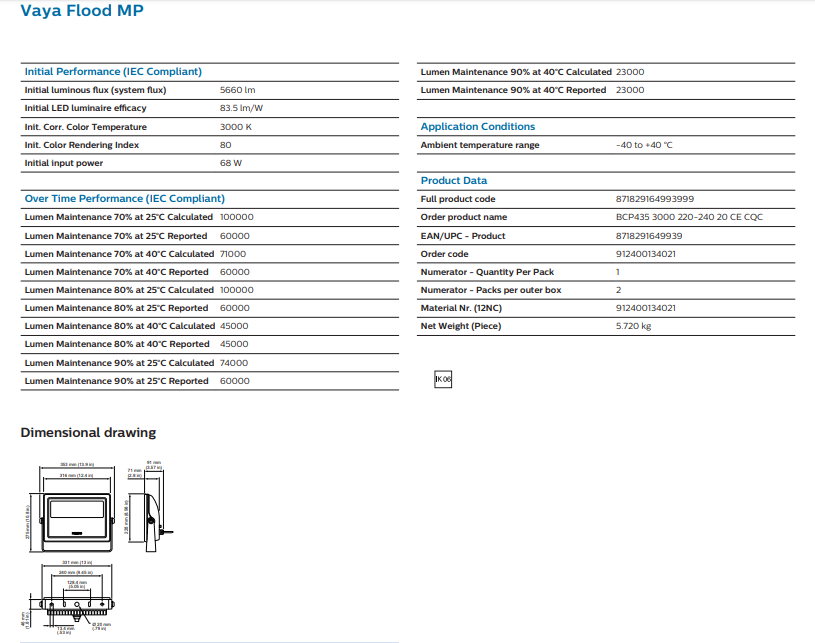Select full product code 871829164993999
Screen dimensions: 815x643
tap(655, 199)
